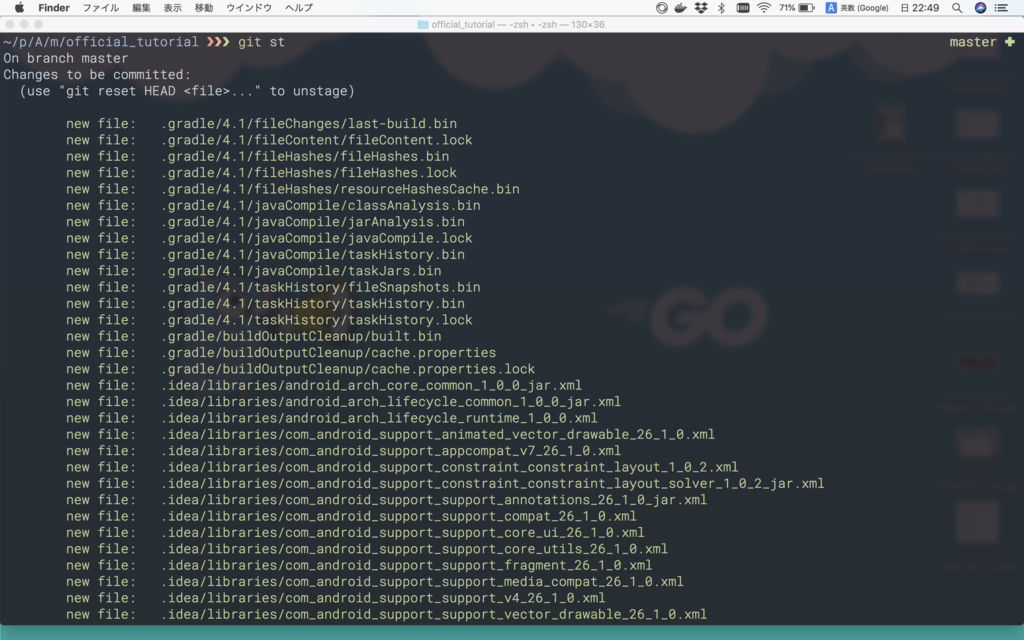Click the javaCompile/taskHistory.bin line
The image size is (1024, 640).
pyautogui.click(x=265, y=254)
